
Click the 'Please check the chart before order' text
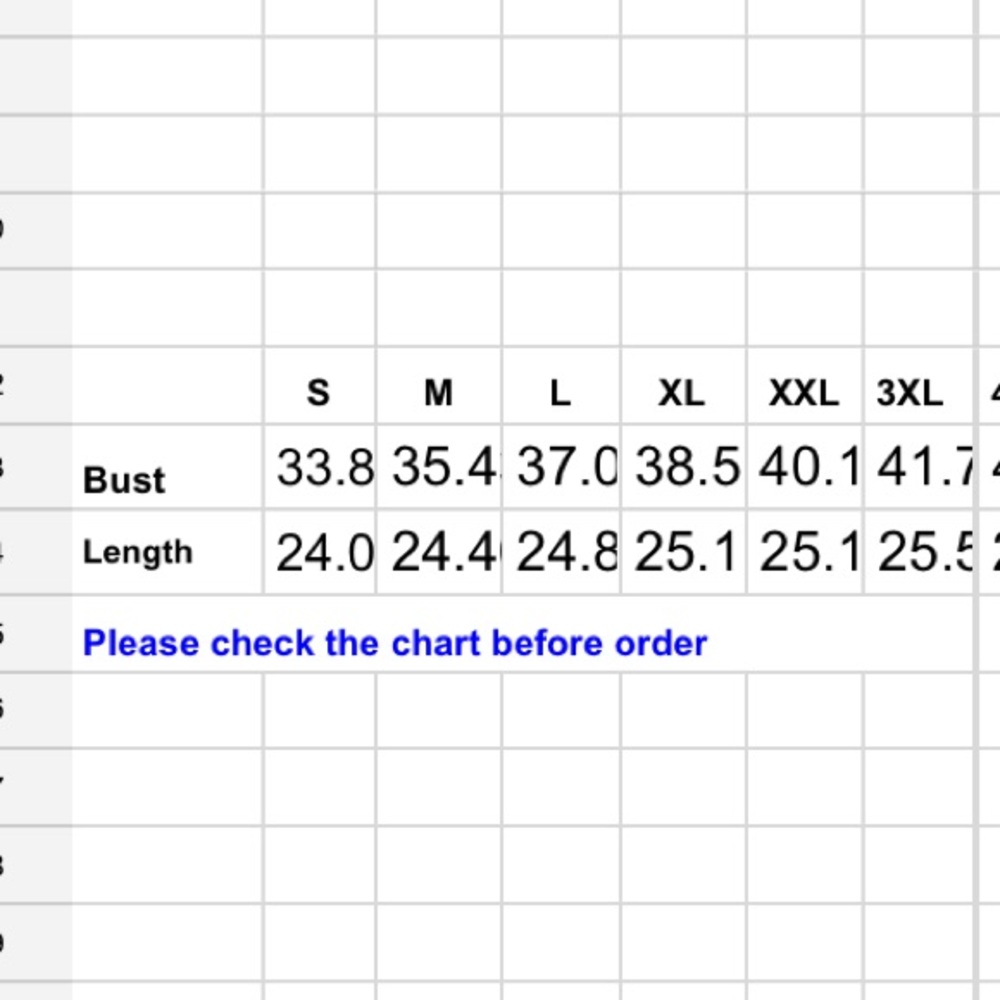click(395, 643)
